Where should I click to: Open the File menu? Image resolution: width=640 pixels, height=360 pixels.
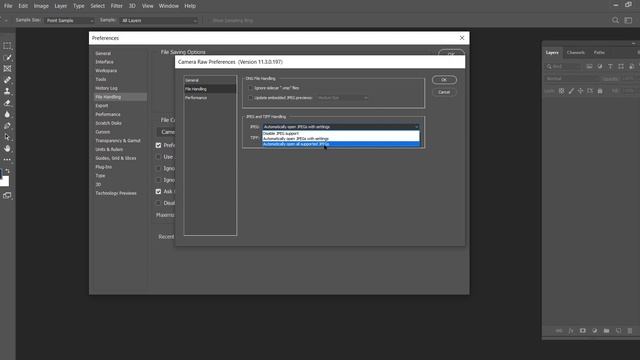(x=8, y=6)
